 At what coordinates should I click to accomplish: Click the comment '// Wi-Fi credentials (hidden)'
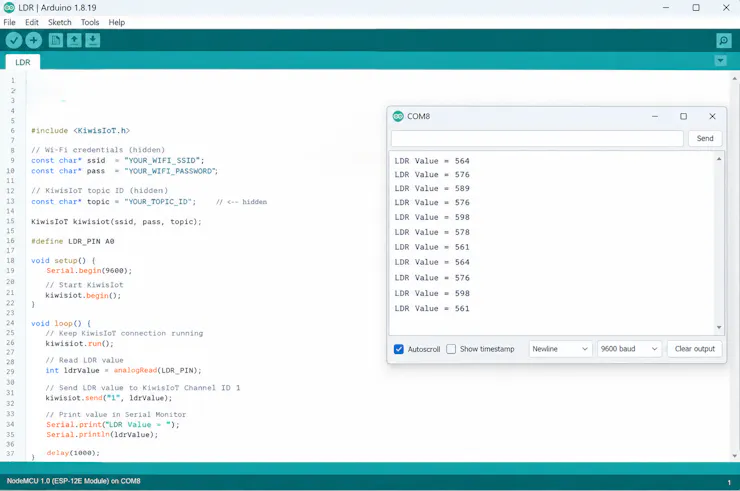(x=98, y=150)
